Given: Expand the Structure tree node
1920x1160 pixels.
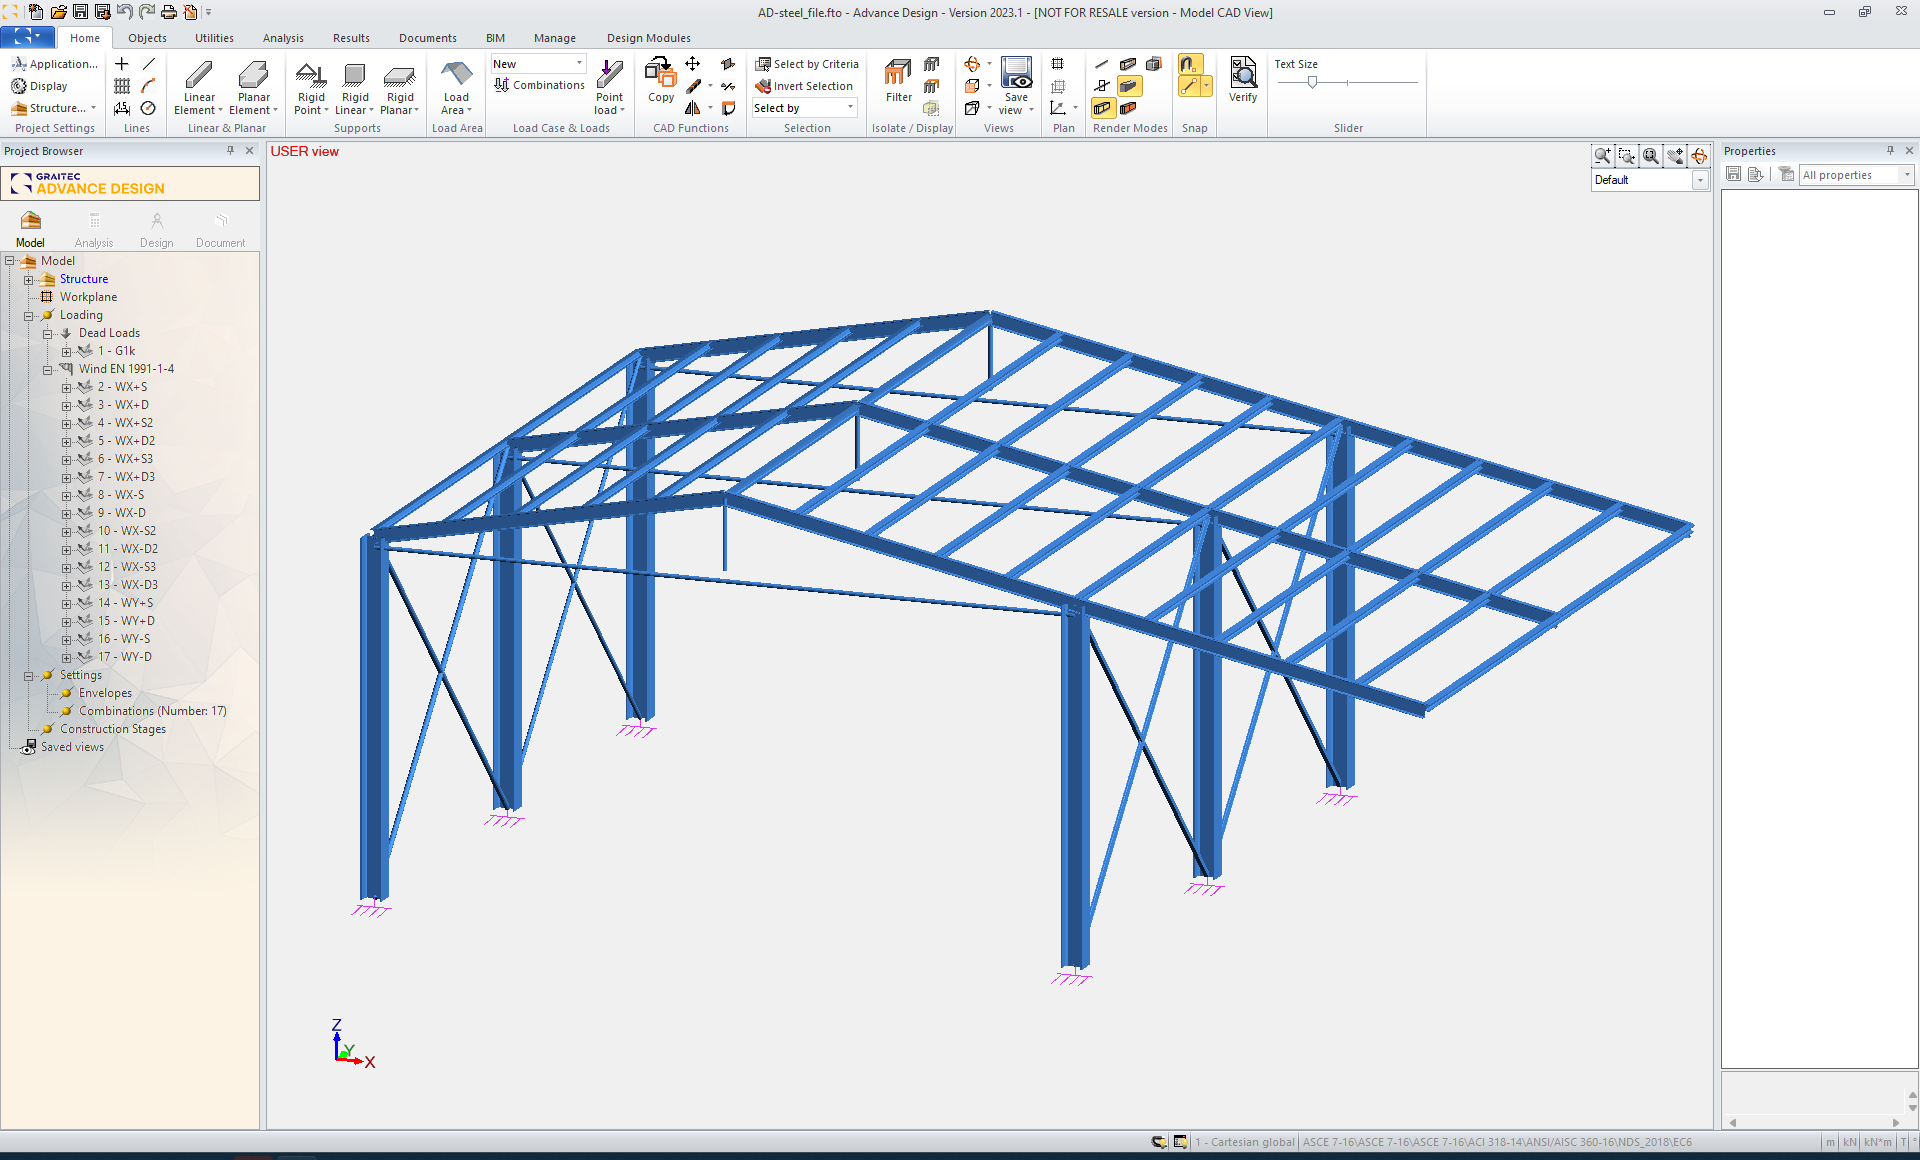Looking at the screenshot, I should coord(28,280).
